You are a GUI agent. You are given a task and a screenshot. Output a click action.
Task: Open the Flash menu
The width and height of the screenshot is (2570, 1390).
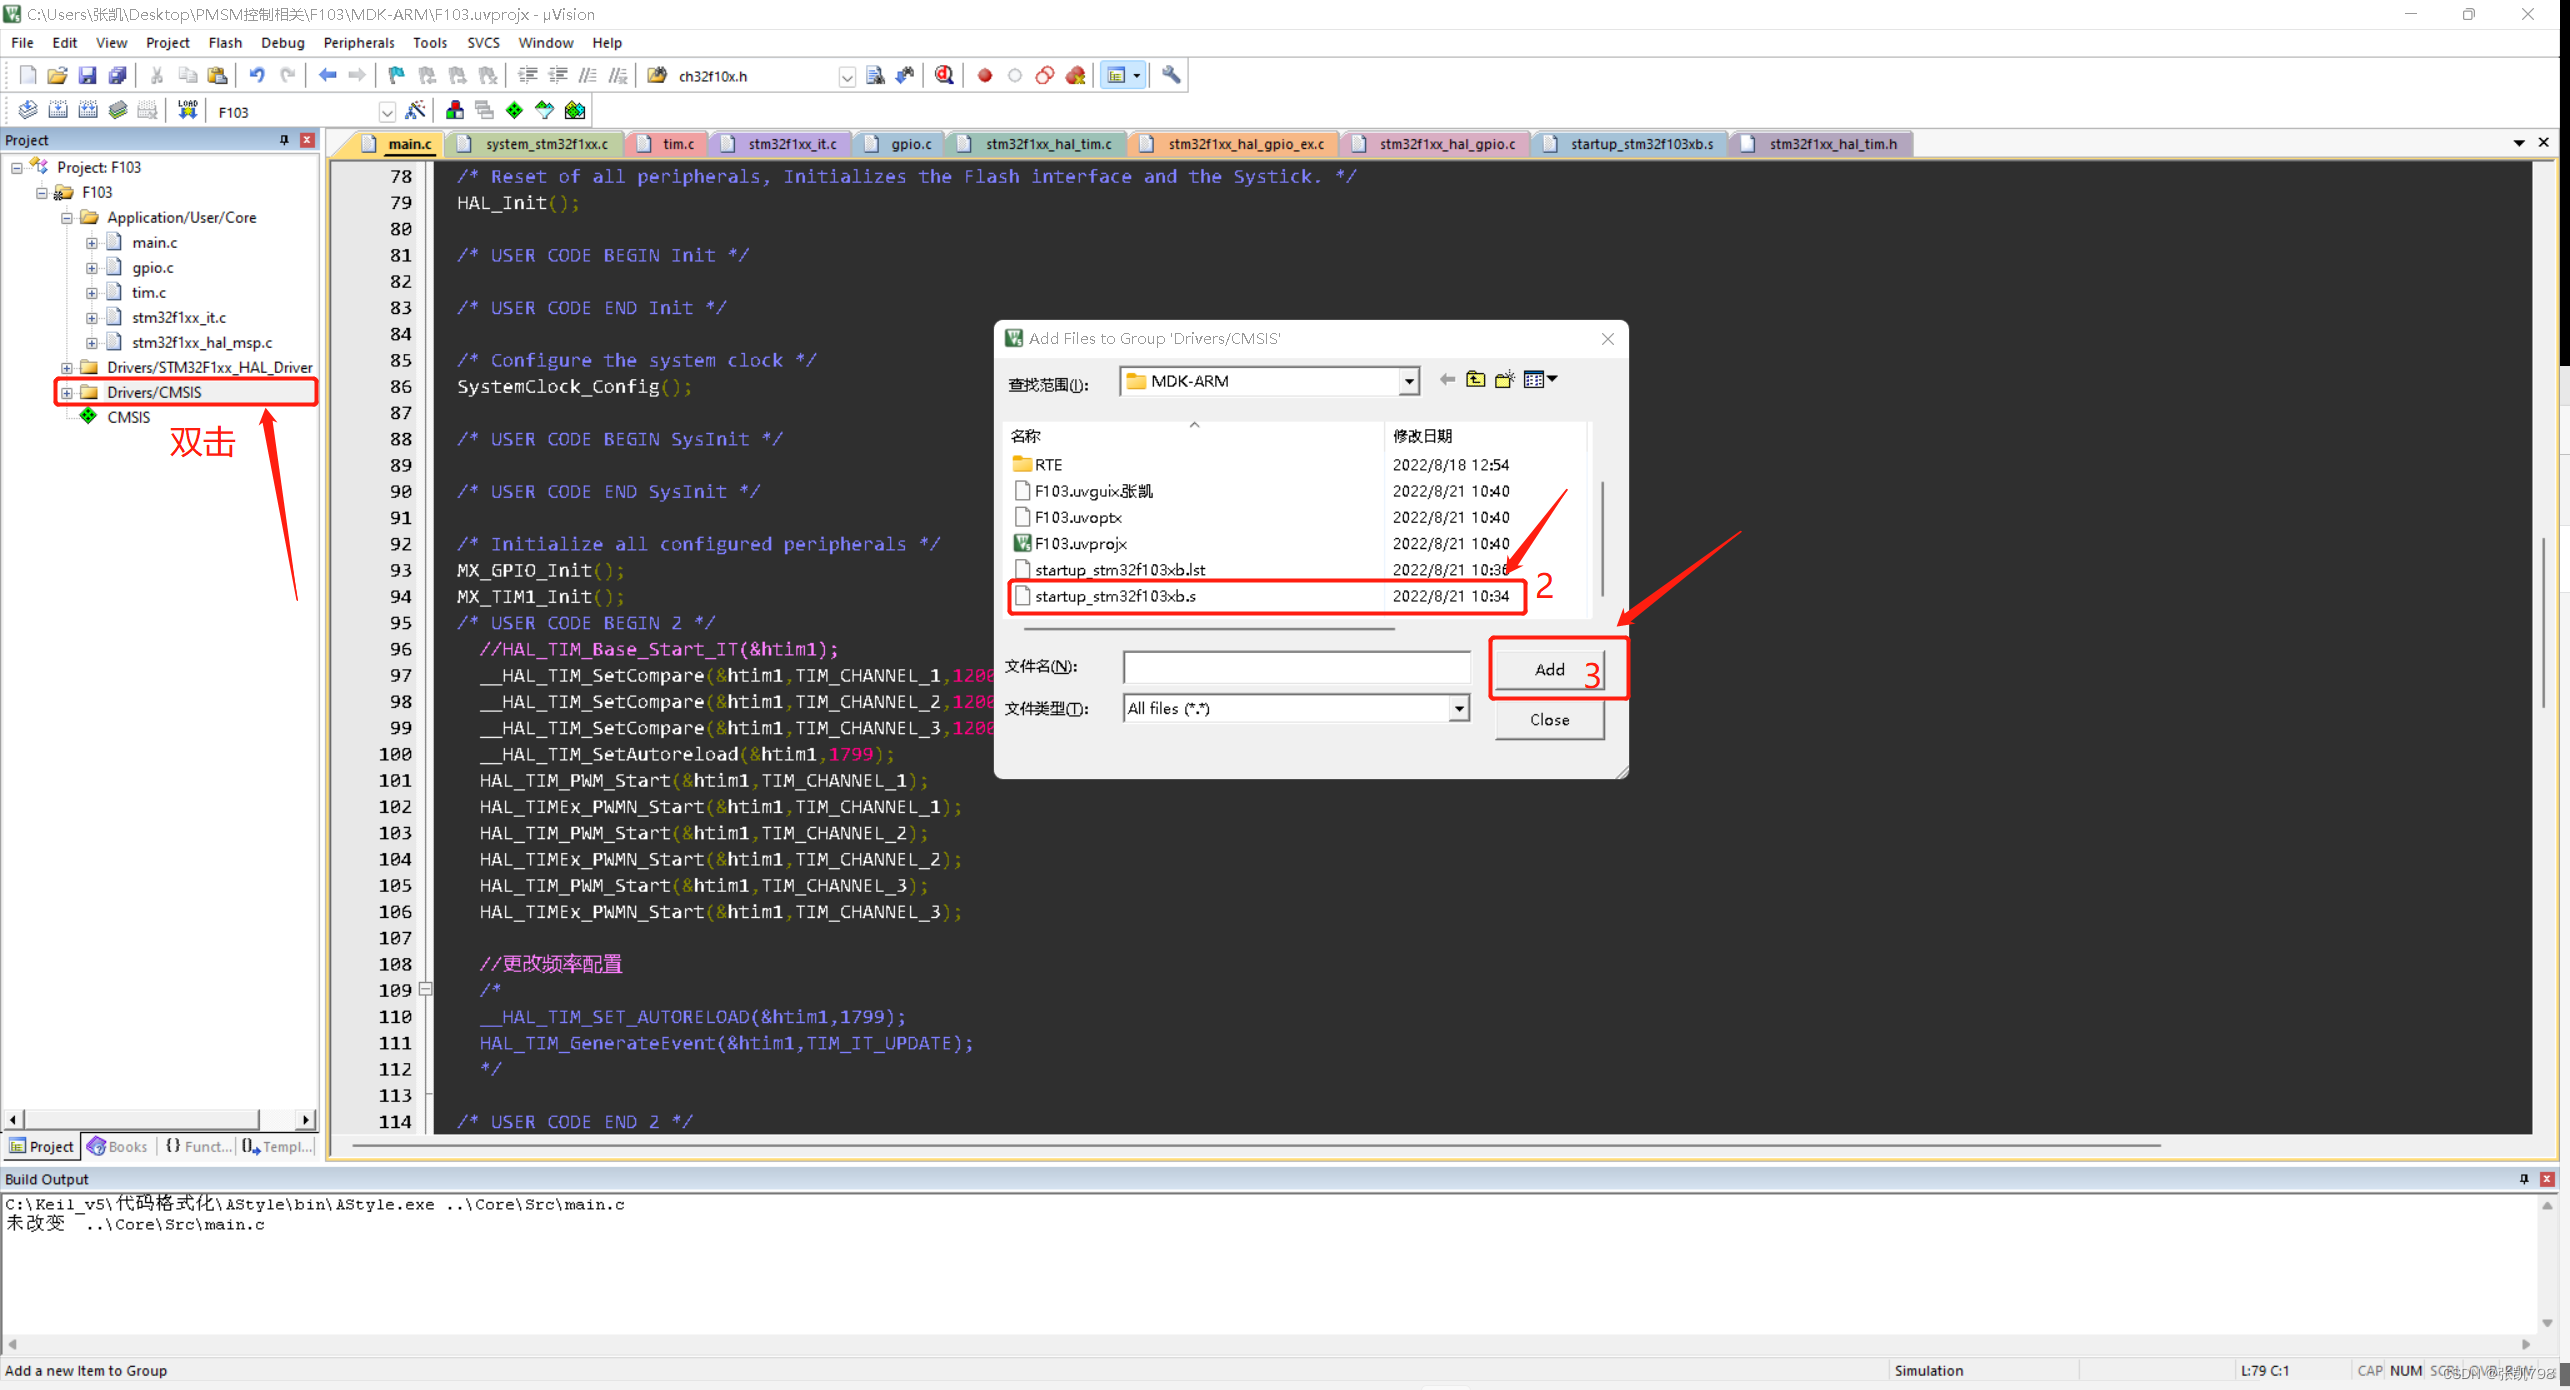point(225,43)
